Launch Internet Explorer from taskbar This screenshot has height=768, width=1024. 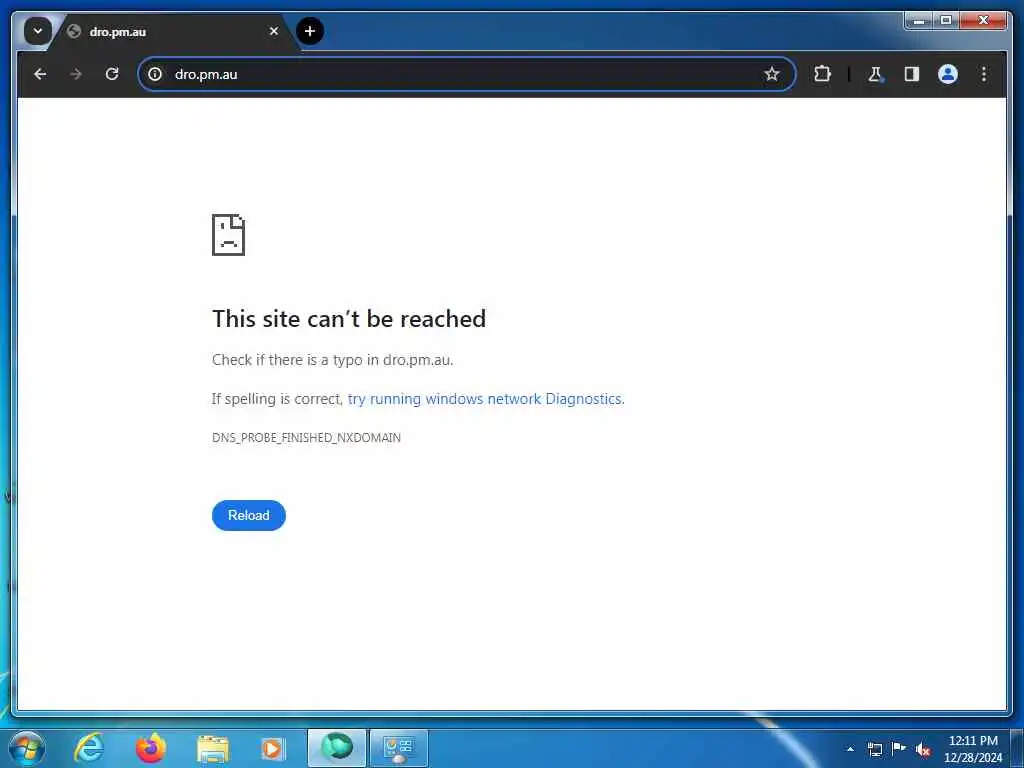(x=89, y=748)
